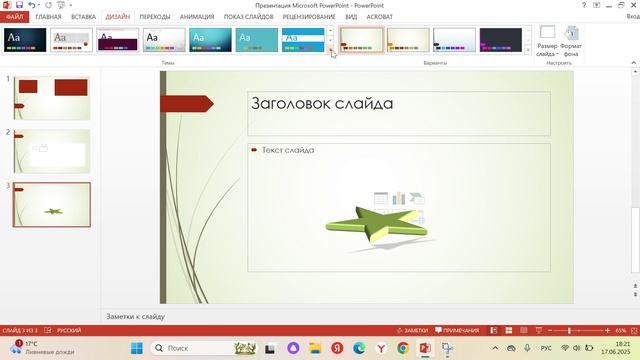Switch to Slide Sorter view

point(509,330)
